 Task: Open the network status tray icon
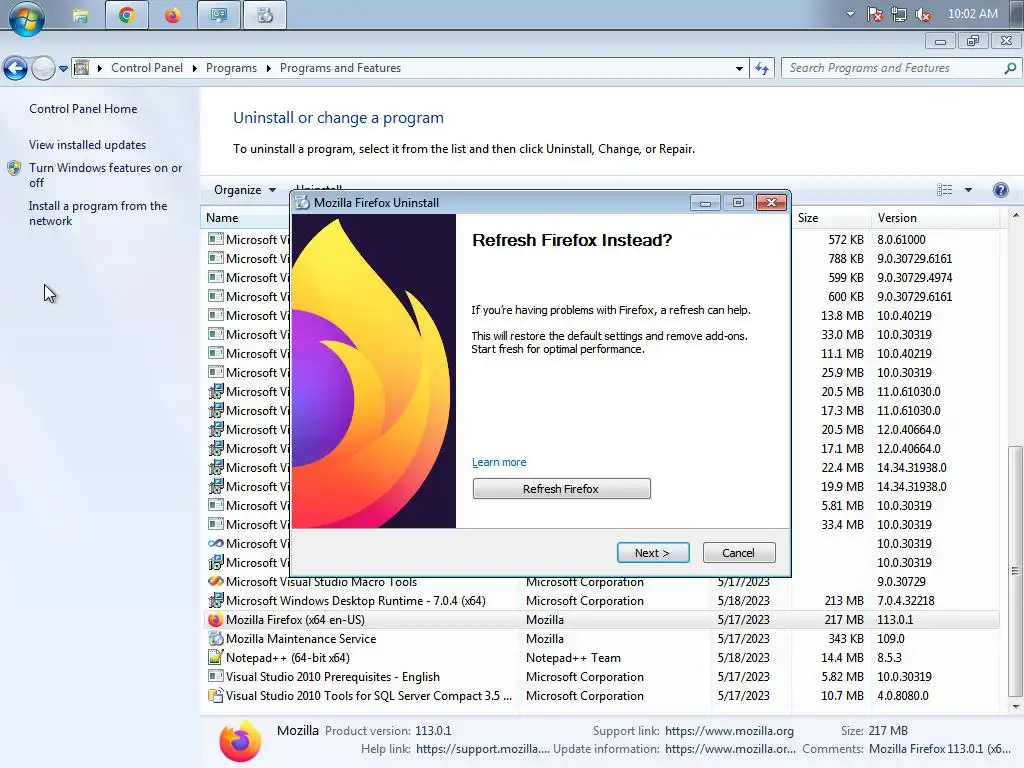[x=899, y=14]
